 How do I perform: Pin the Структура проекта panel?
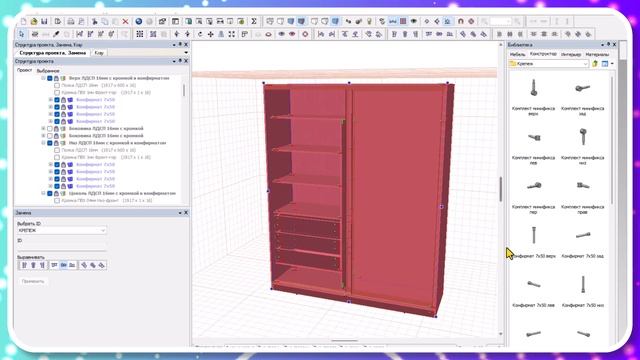(x=180, y=61)
